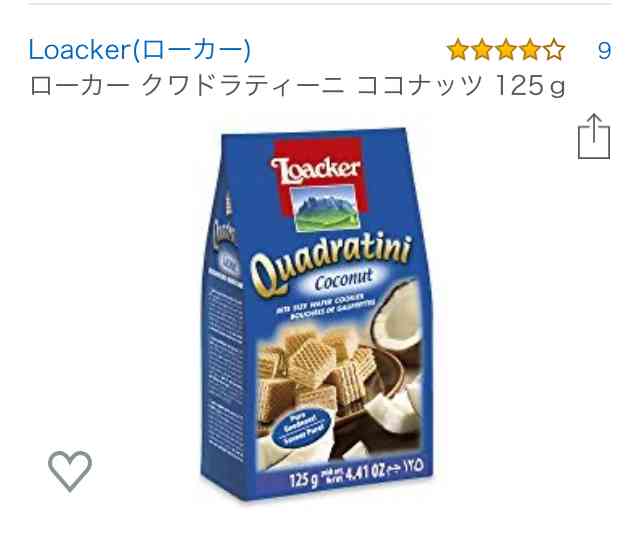The height and width of the screenshot is (556, 640).
Task: Click the third gold rating star
Action: (x=506, y=50)
